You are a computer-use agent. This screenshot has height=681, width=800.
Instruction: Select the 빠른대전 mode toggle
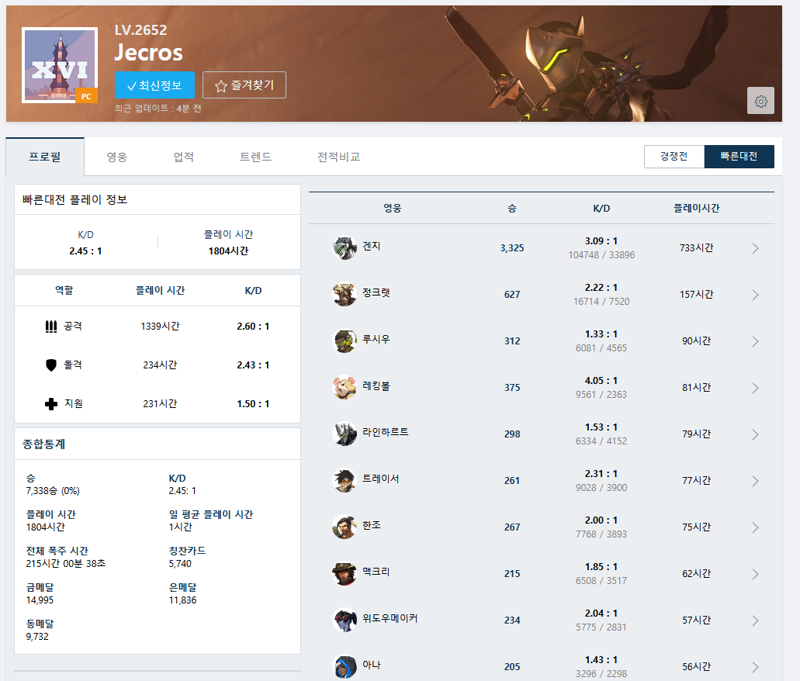point(739,157)
